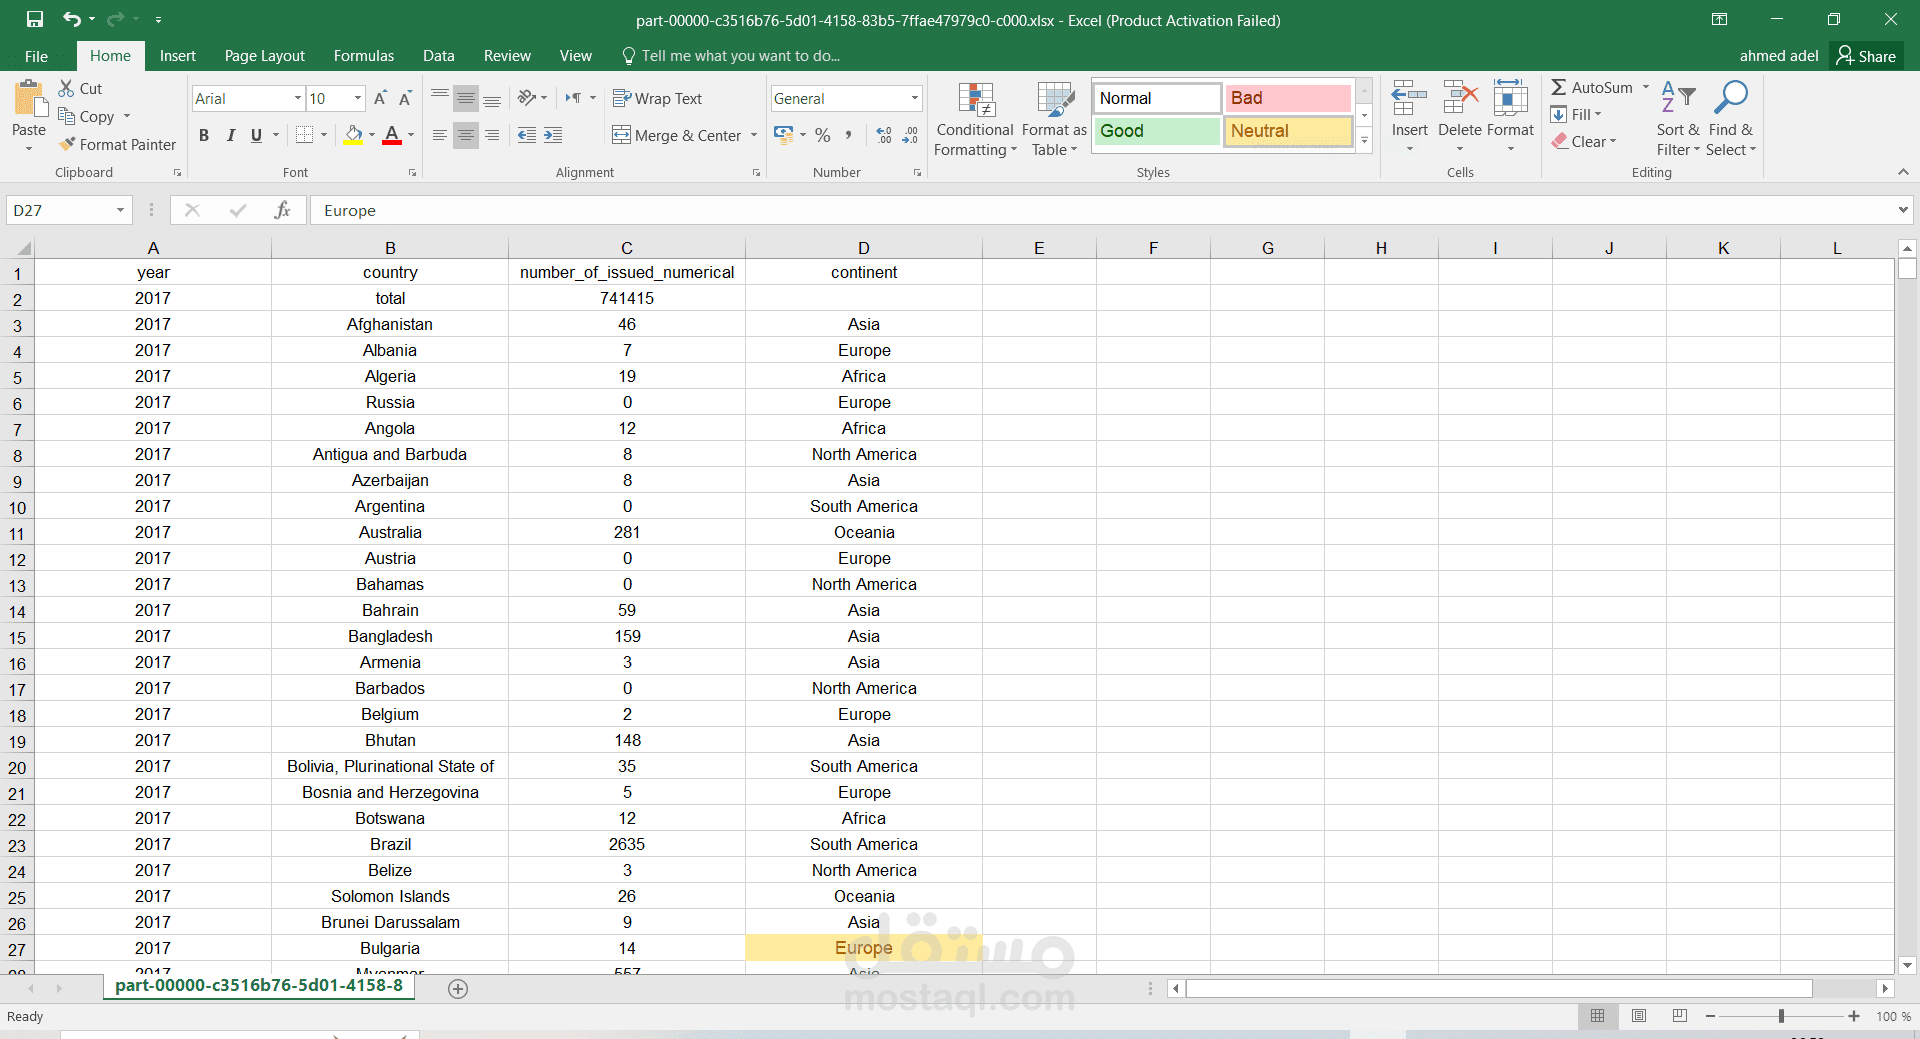Switch to the Page Layout tab
The image size is (1920, 1039).
pyautogui.click(x=264, y=56)
